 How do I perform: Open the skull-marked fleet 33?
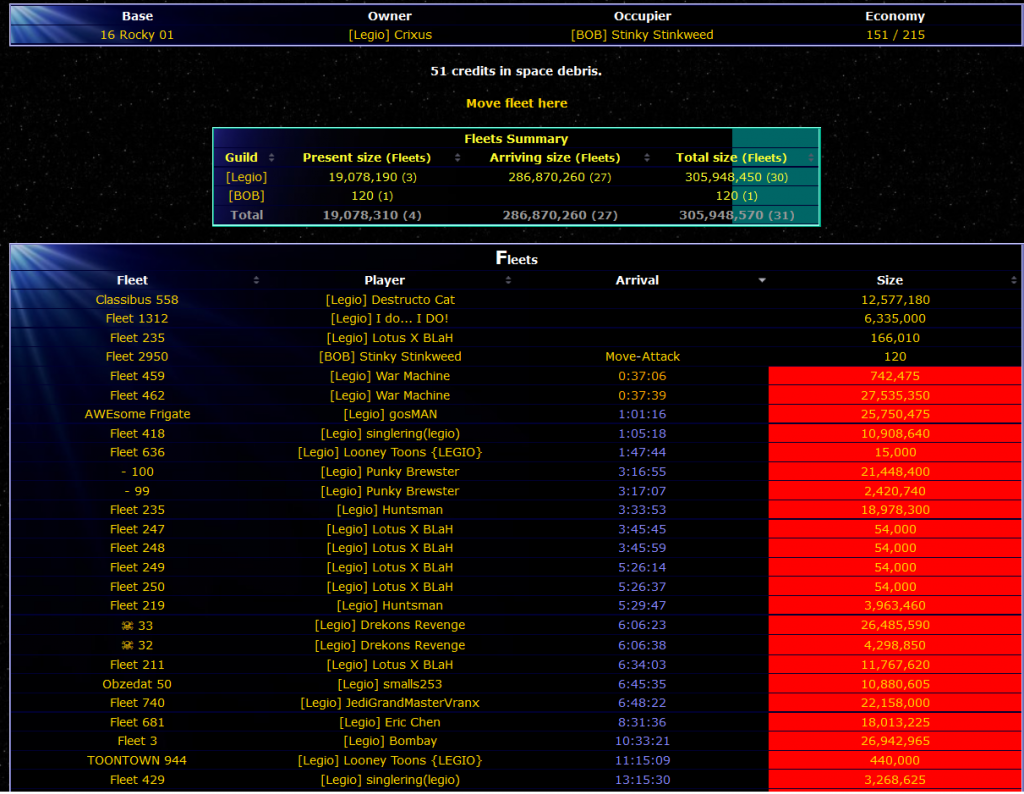pyautogui.click(x=137, y=626)
